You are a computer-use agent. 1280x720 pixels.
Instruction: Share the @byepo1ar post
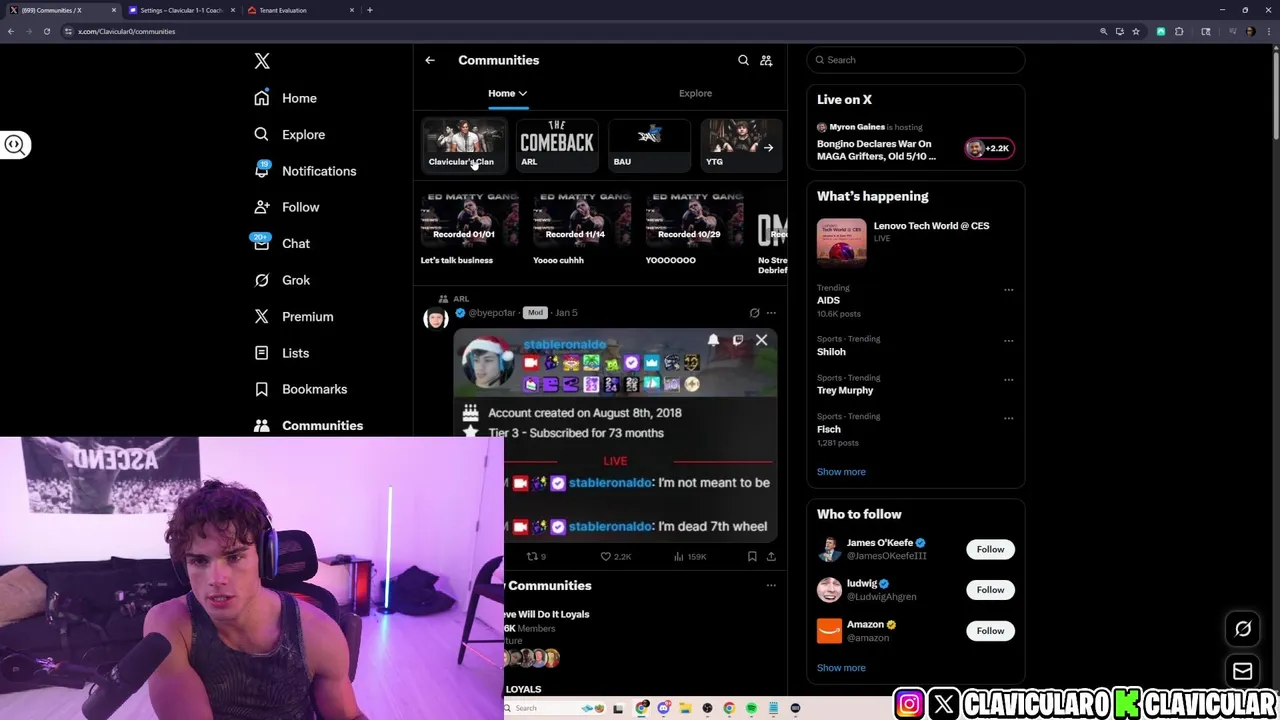771,556
